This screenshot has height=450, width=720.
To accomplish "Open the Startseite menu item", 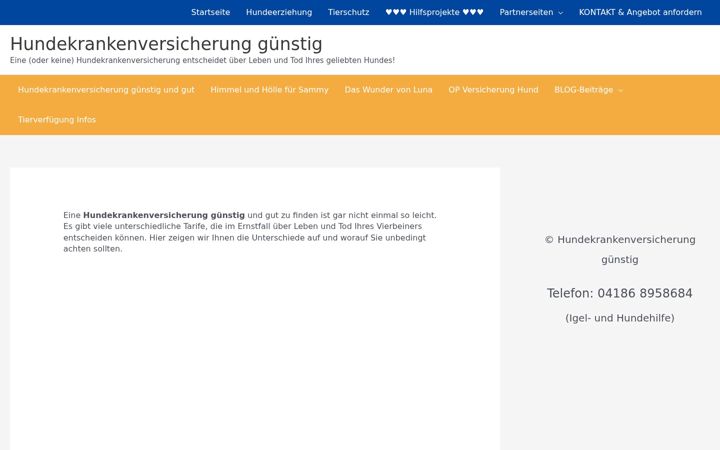I will tap(210, 12).
